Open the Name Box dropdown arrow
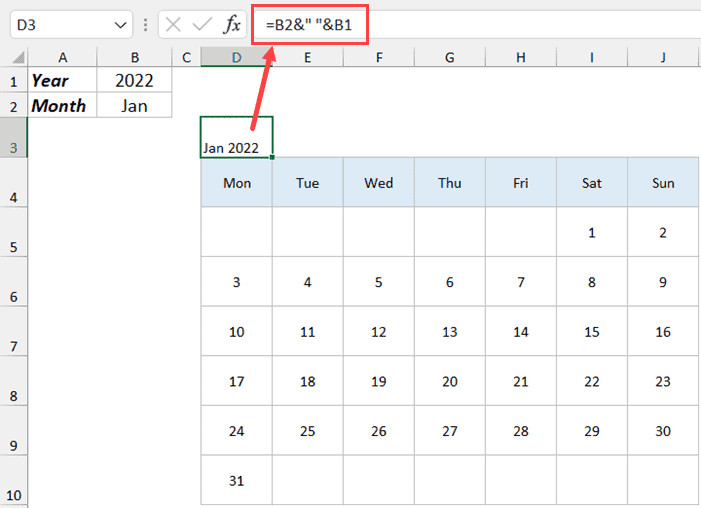 coord(120,23)
